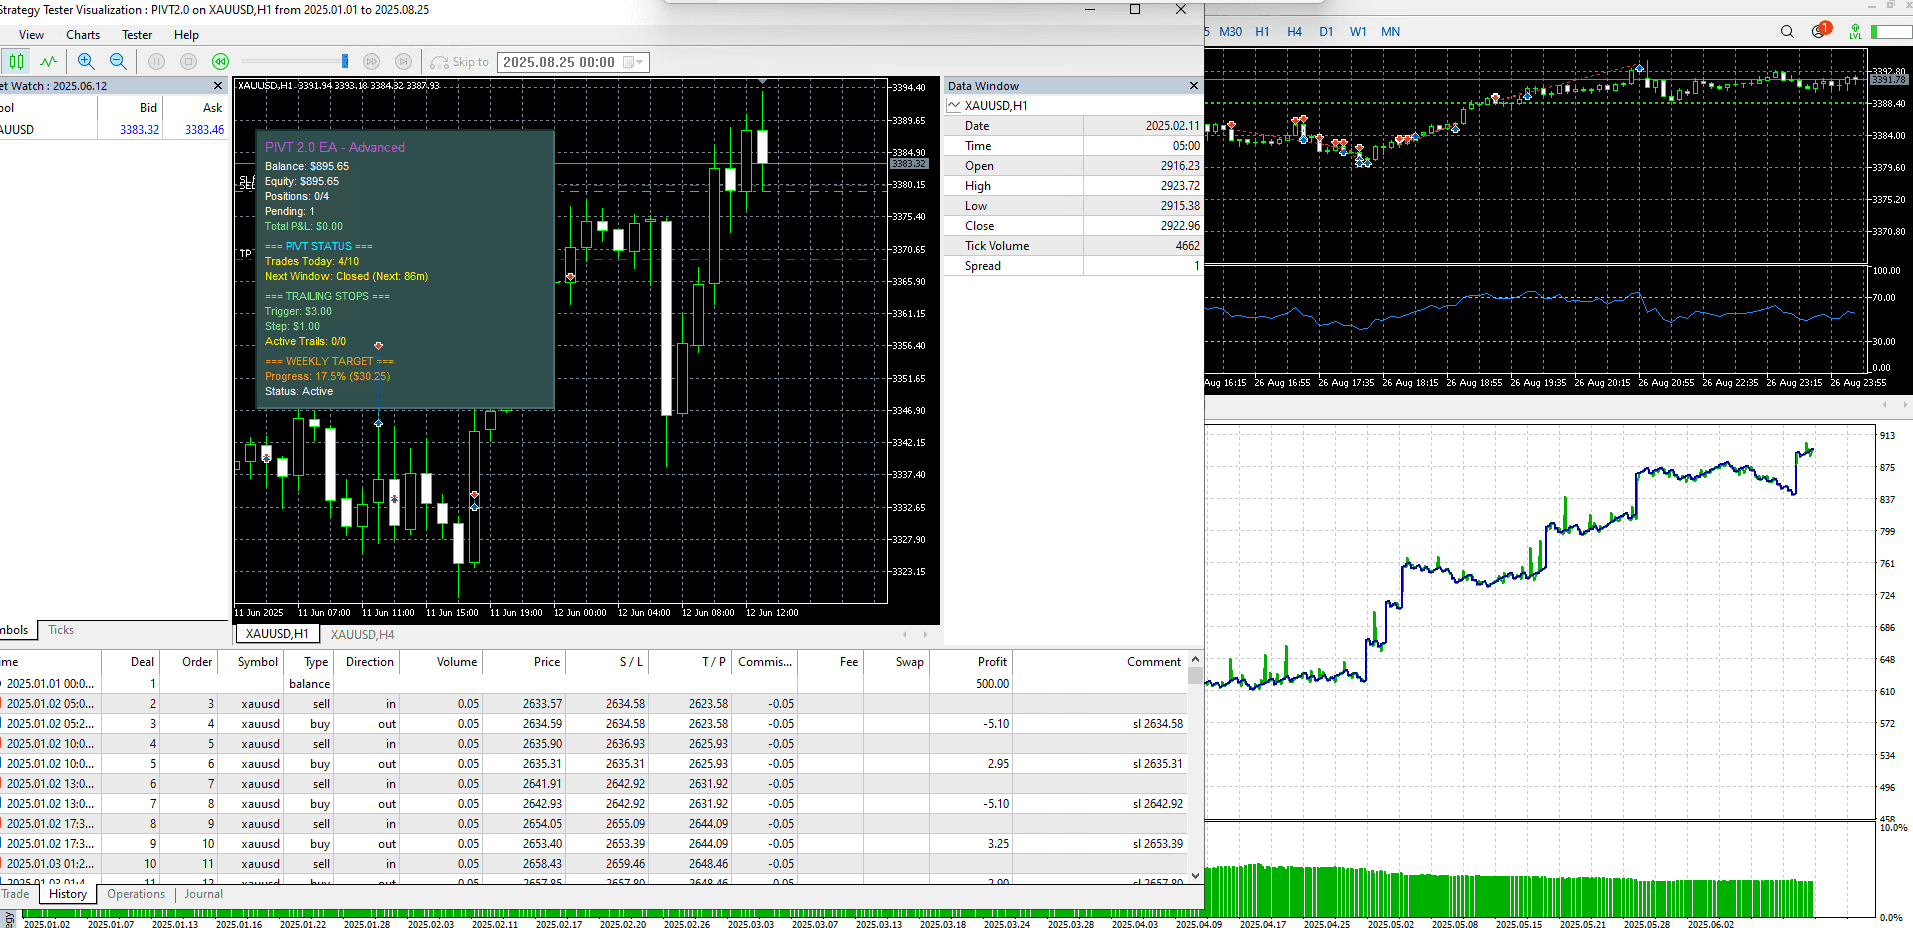Open the search magnifier in the top toolbar
1913x928 pixels.
[1787, 31]
